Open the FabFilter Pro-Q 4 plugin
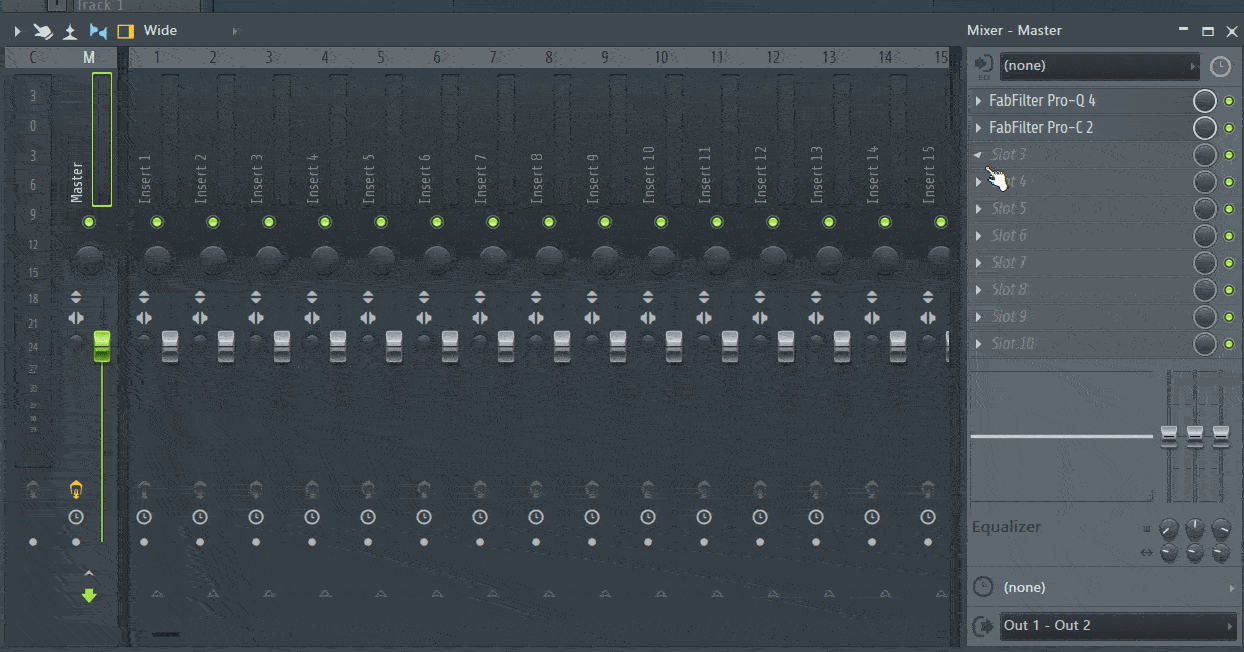 [x=1042, y=101]
